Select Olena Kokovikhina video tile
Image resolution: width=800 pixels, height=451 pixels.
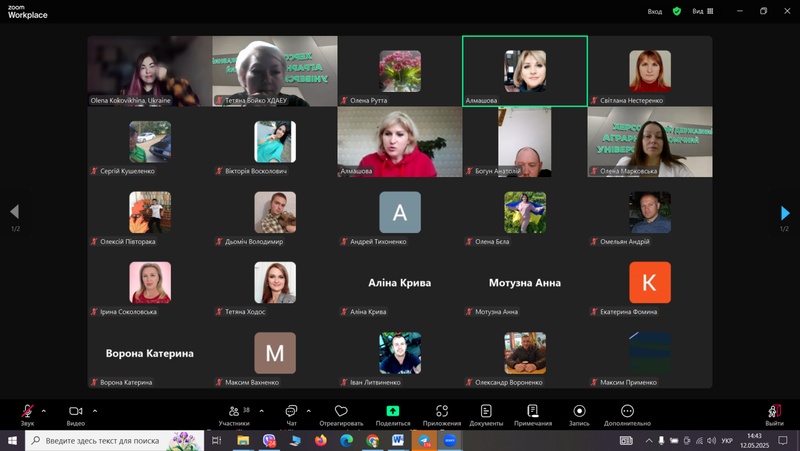tap(150, 71)
